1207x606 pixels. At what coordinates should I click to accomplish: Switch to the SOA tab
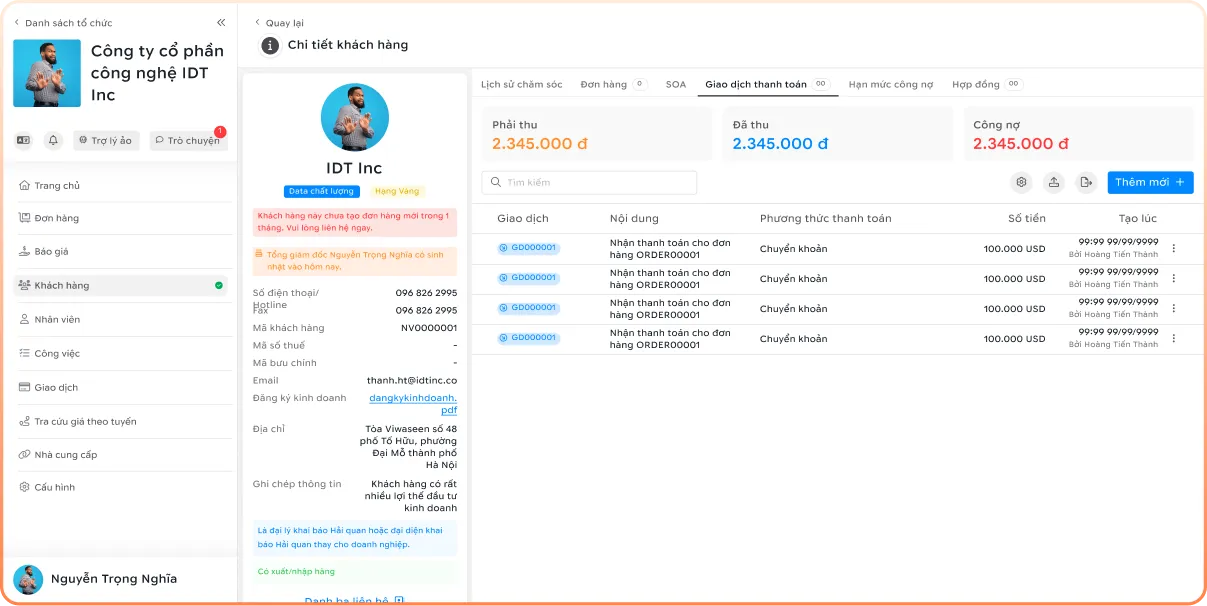[x=676, y=85]
